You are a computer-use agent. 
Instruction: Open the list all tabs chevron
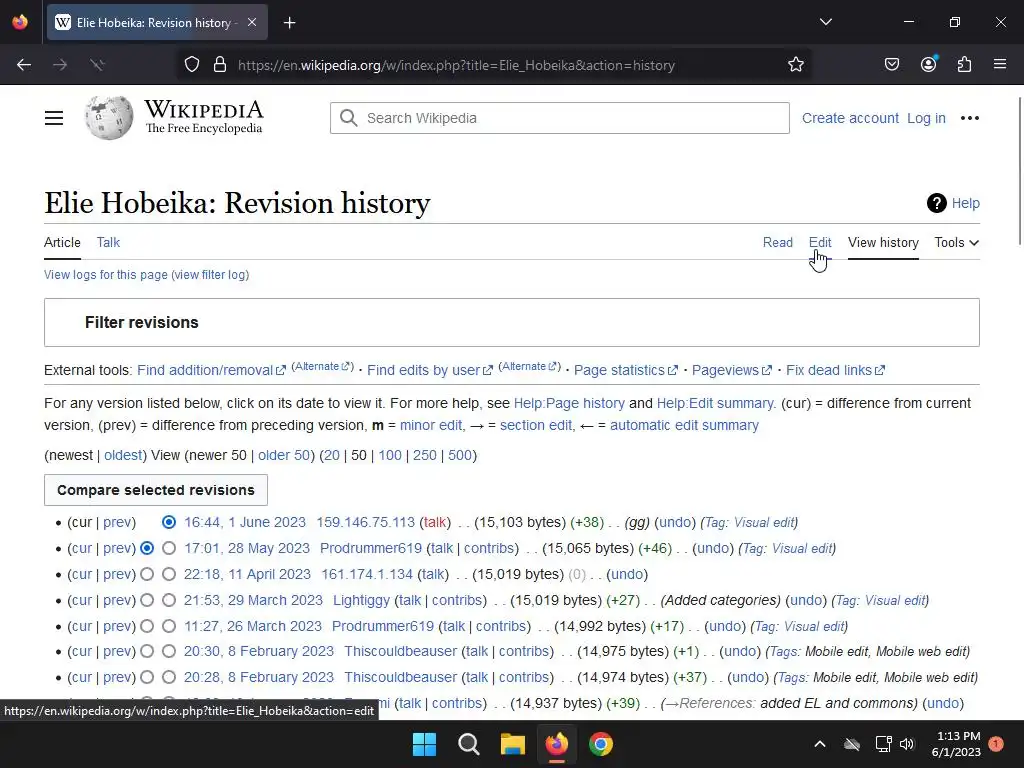pos(825,22)
